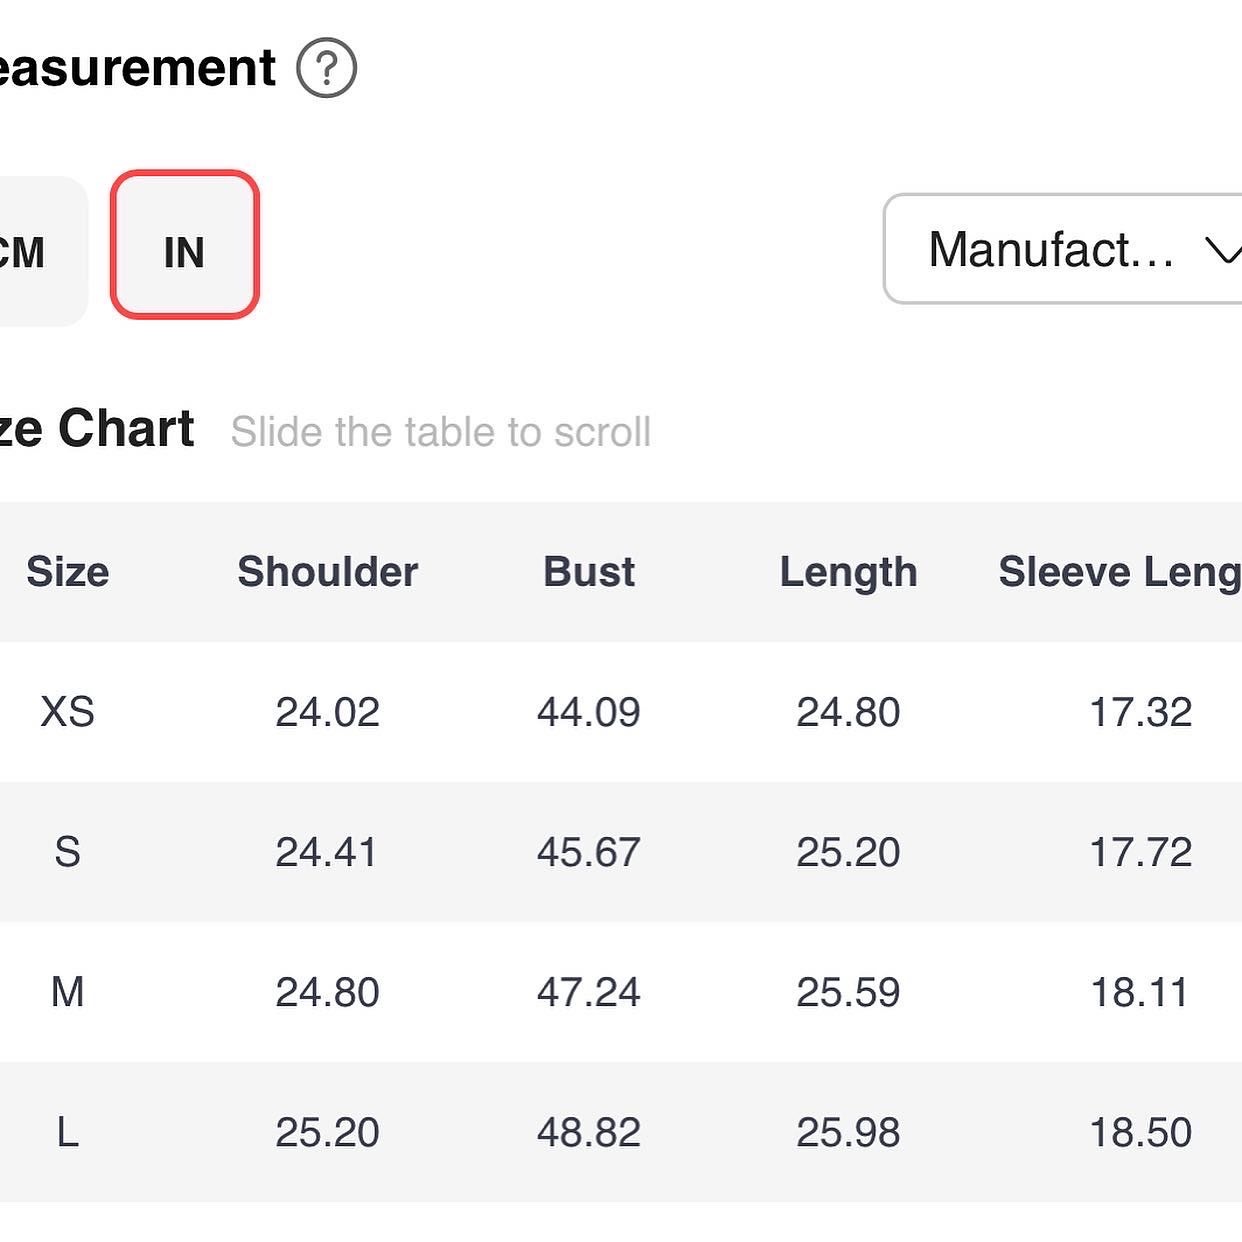The image size is (1242, 1242).
Task: Select the L size row
Action: point(67,1132)
